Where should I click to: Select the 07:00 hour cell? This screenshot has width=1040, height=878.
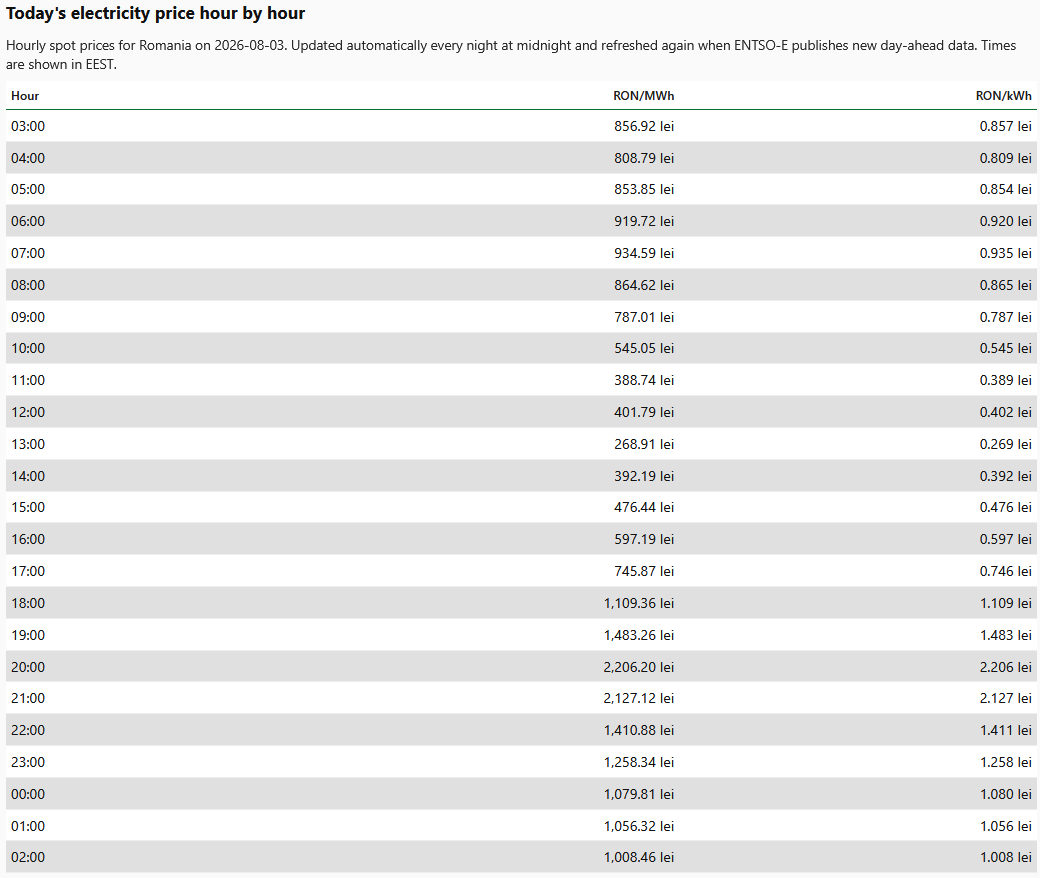pos(28,253)
